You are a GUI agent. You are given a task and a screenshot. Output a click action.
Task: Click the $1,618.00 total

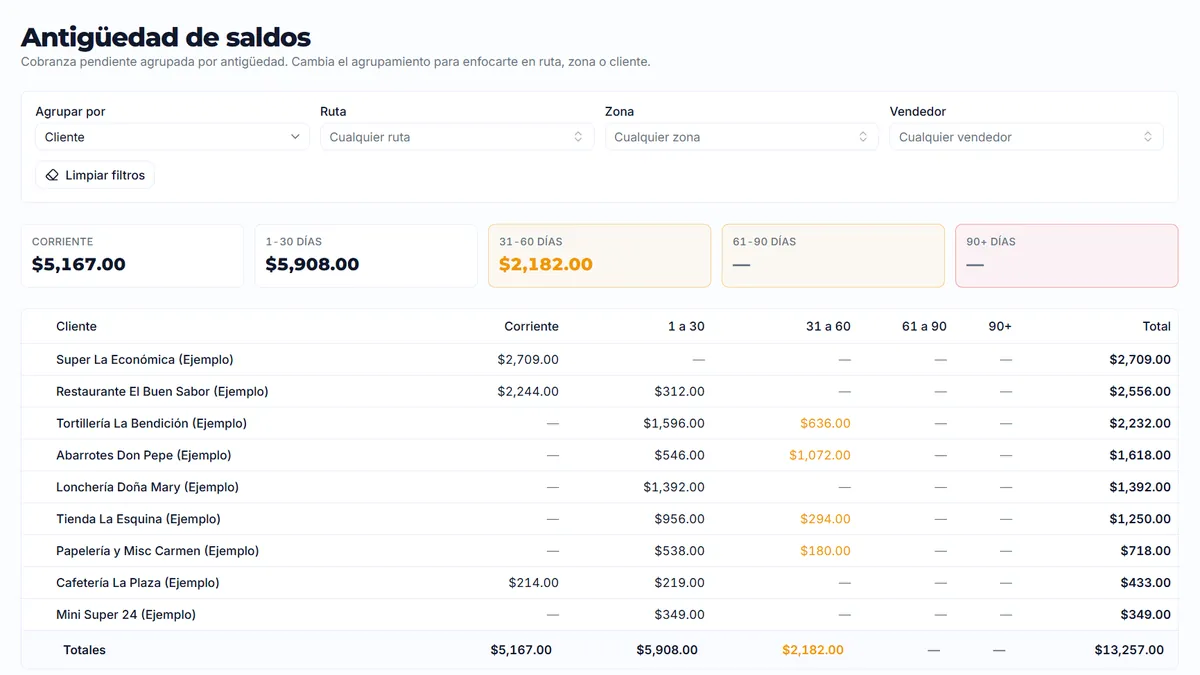(1140, 456)
